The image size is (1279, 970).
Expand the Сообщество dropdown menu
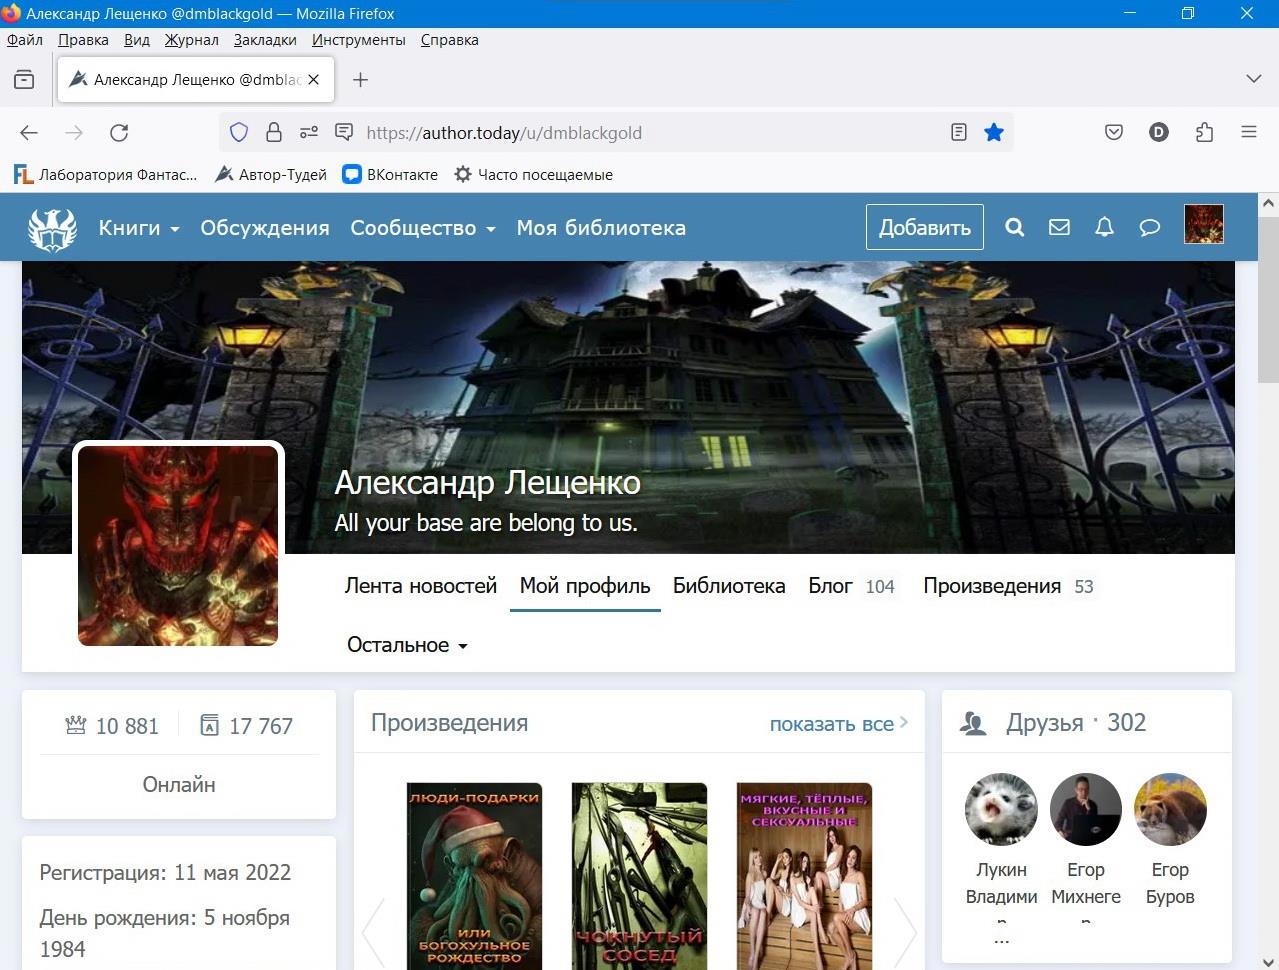tap(422, 228)
